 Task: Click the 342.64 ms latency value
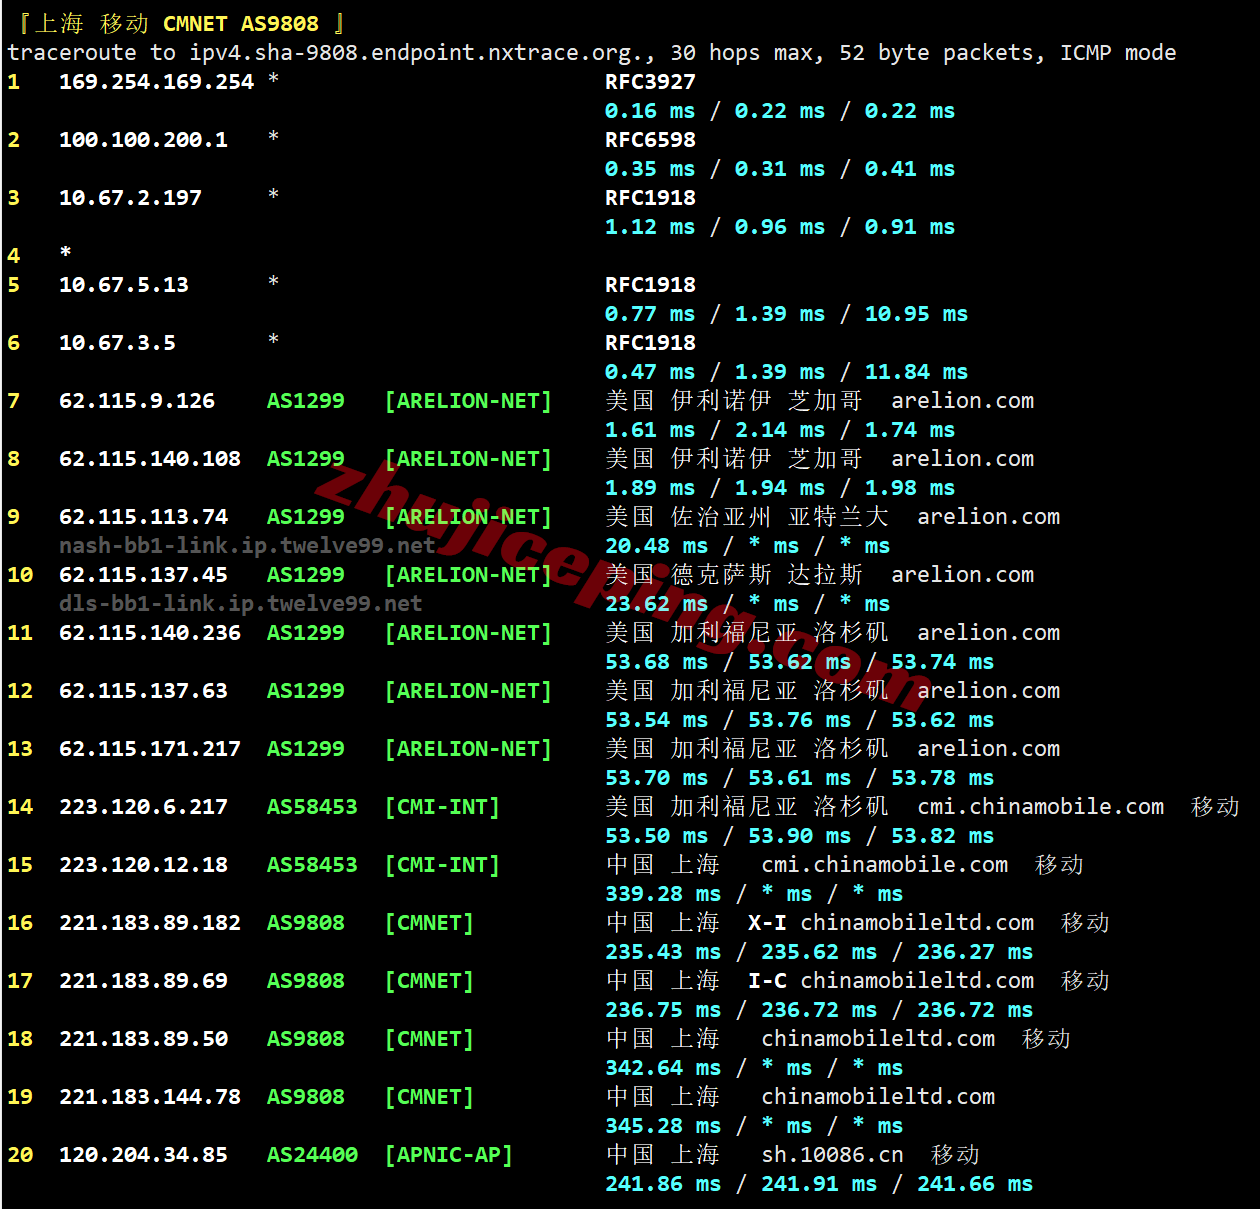pos(663,1068)
